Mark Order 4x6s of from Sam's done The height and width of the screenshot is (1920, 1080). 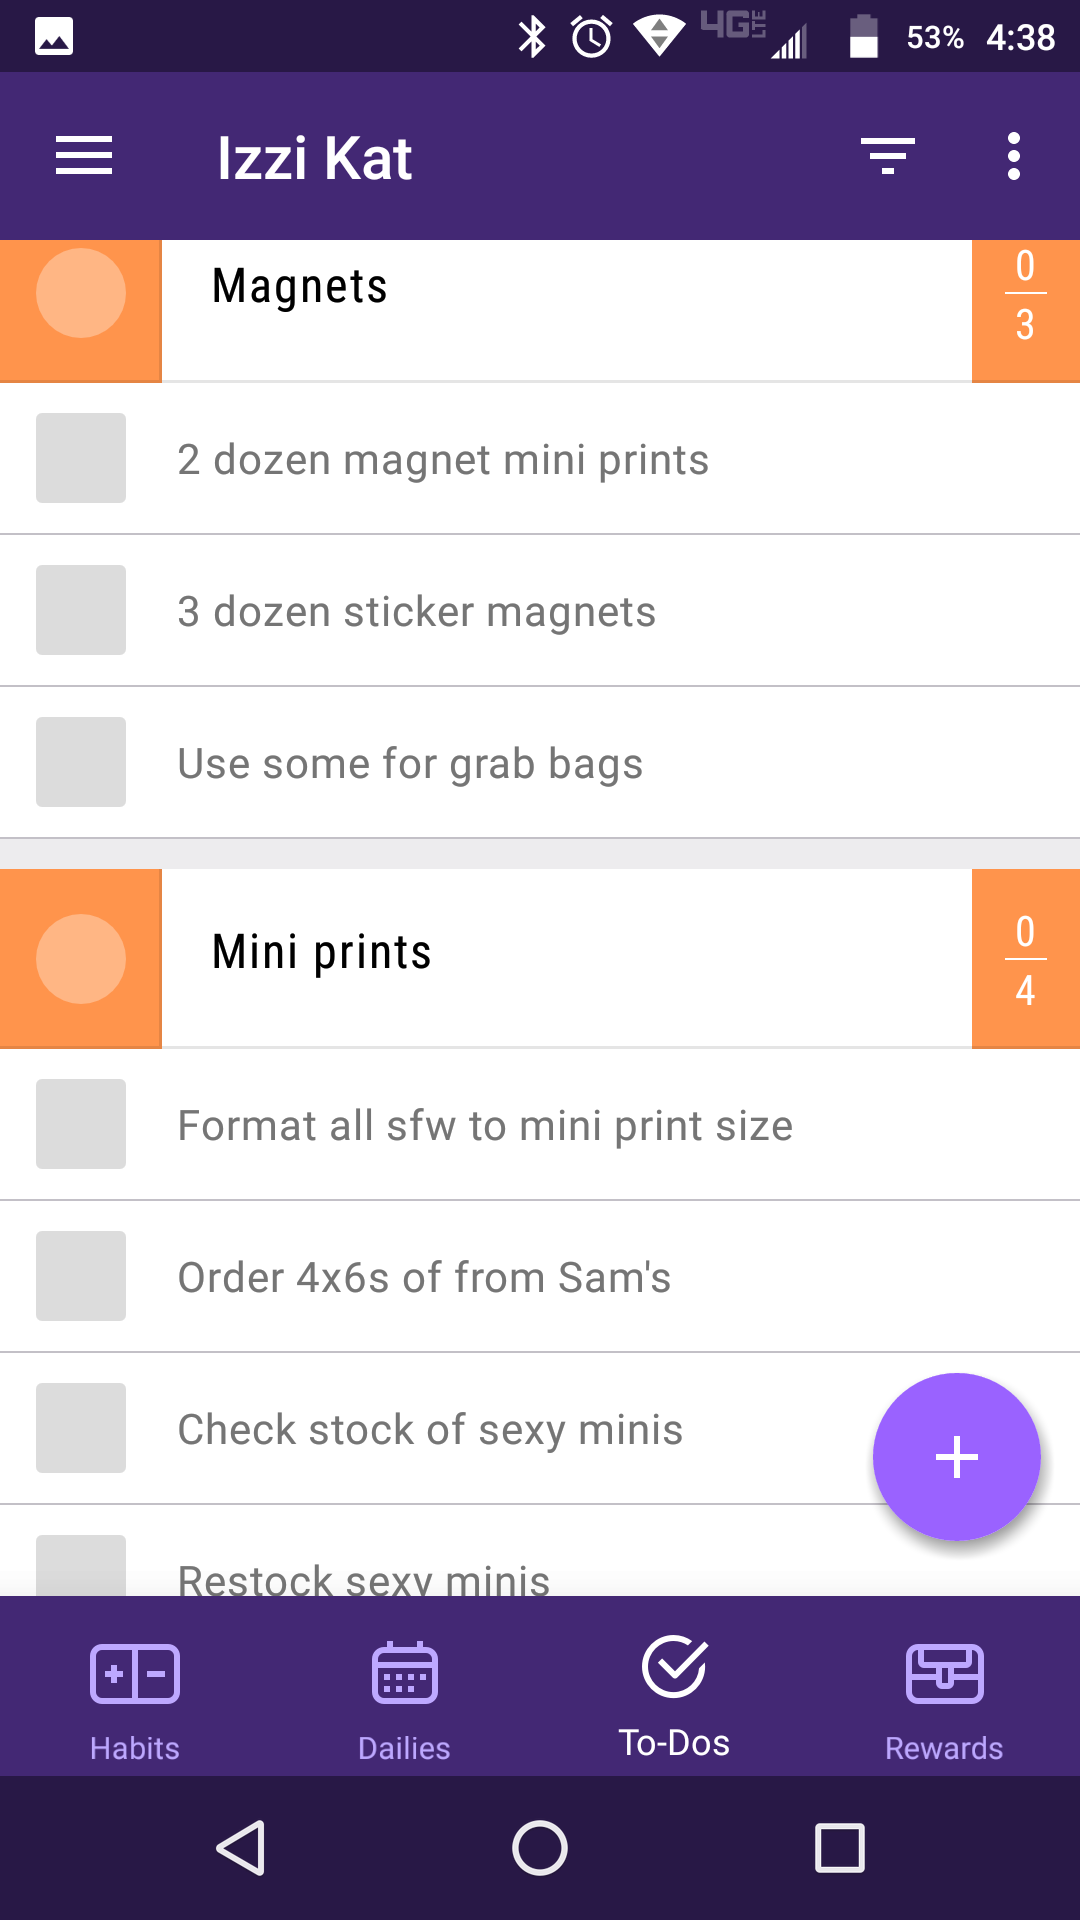pos(81,1276)
